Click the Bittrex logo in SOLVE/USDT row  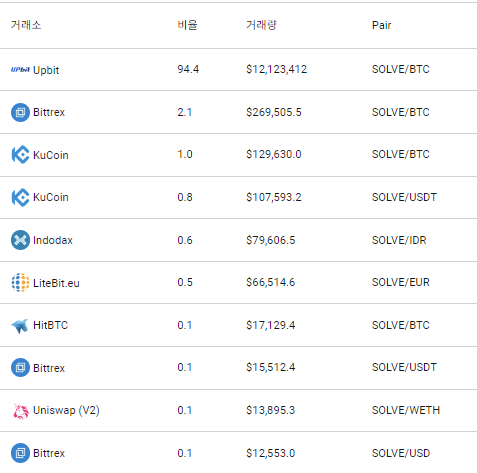[20, 368]
